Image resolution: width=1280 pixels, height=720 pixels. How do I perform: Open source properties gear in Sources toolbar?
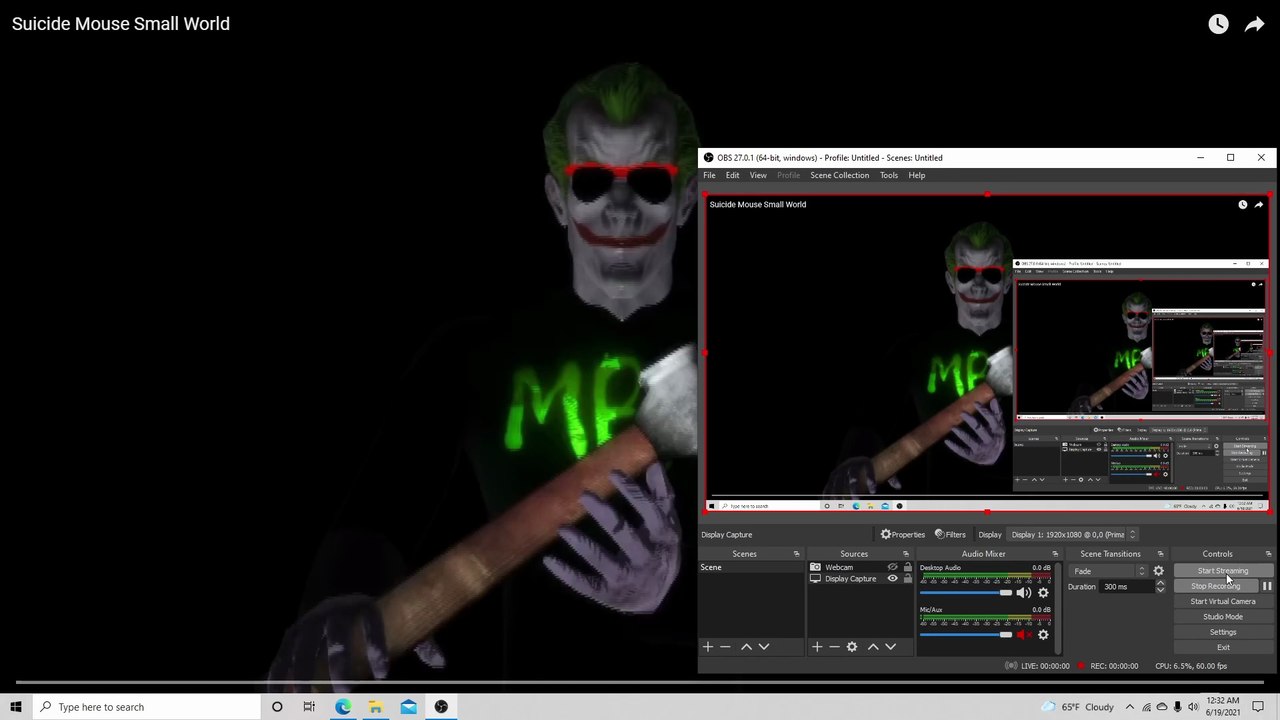click(x=852, y=647)
